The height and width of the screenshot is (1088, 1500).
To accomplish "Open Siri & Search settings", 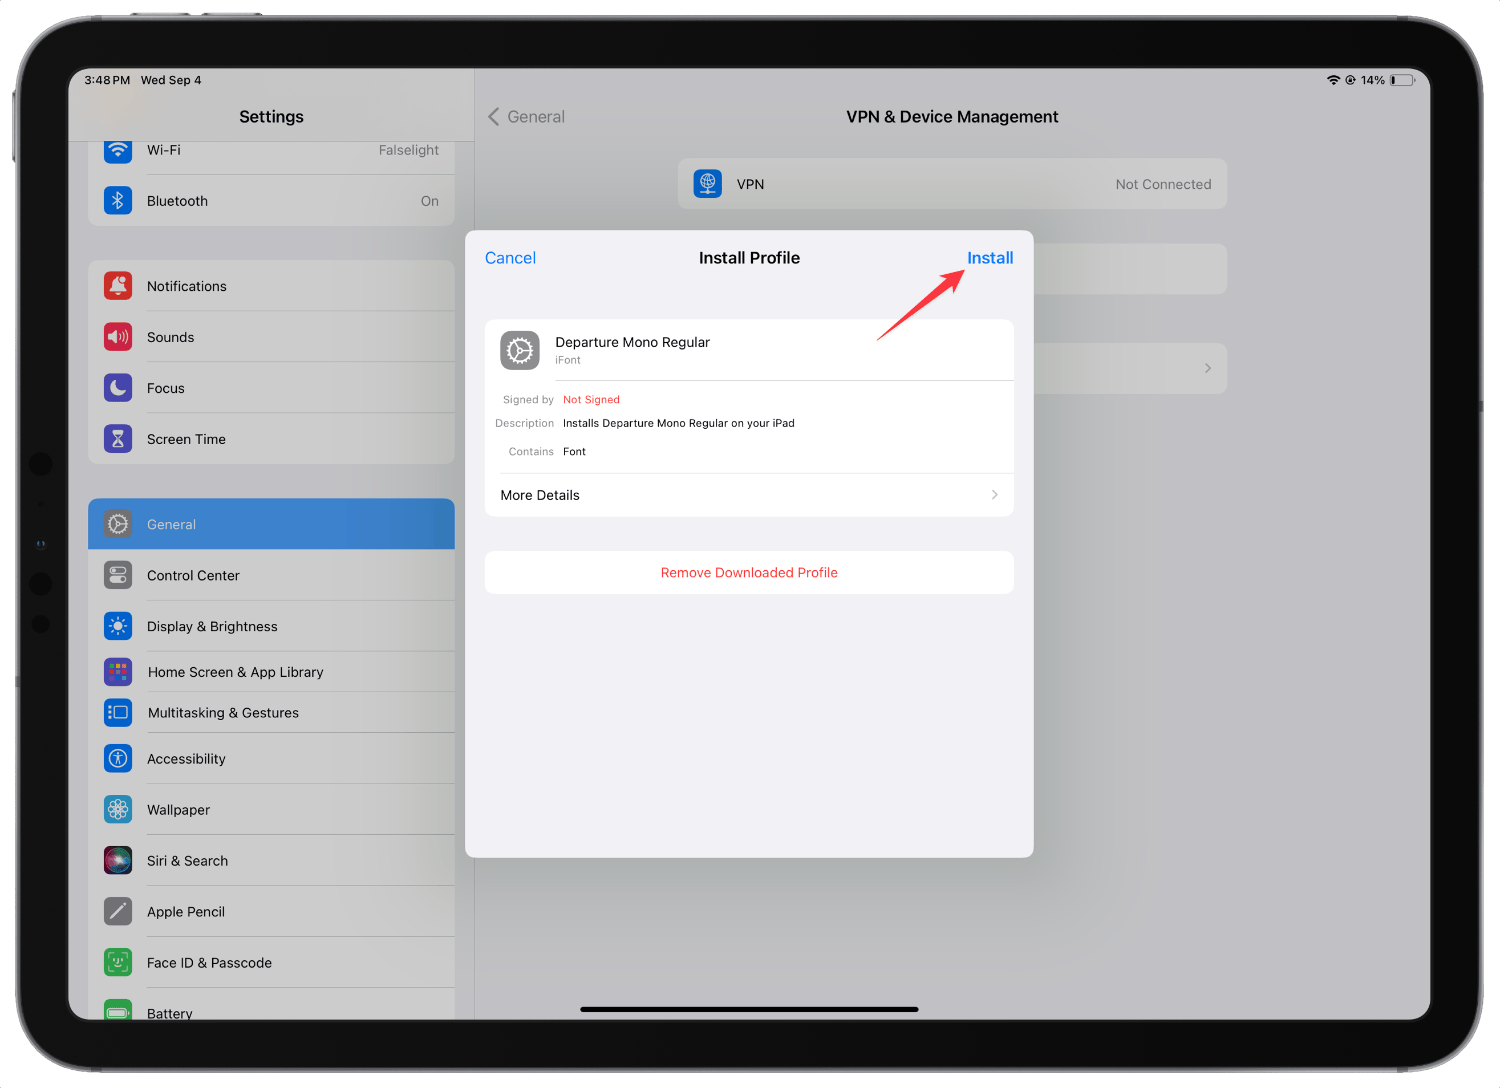I will coord(271,860).
